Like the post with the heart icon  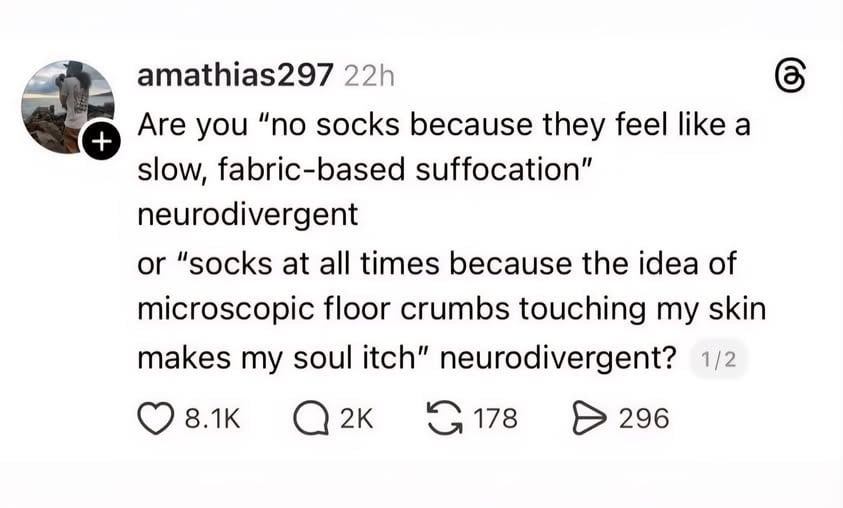point(154,418)
